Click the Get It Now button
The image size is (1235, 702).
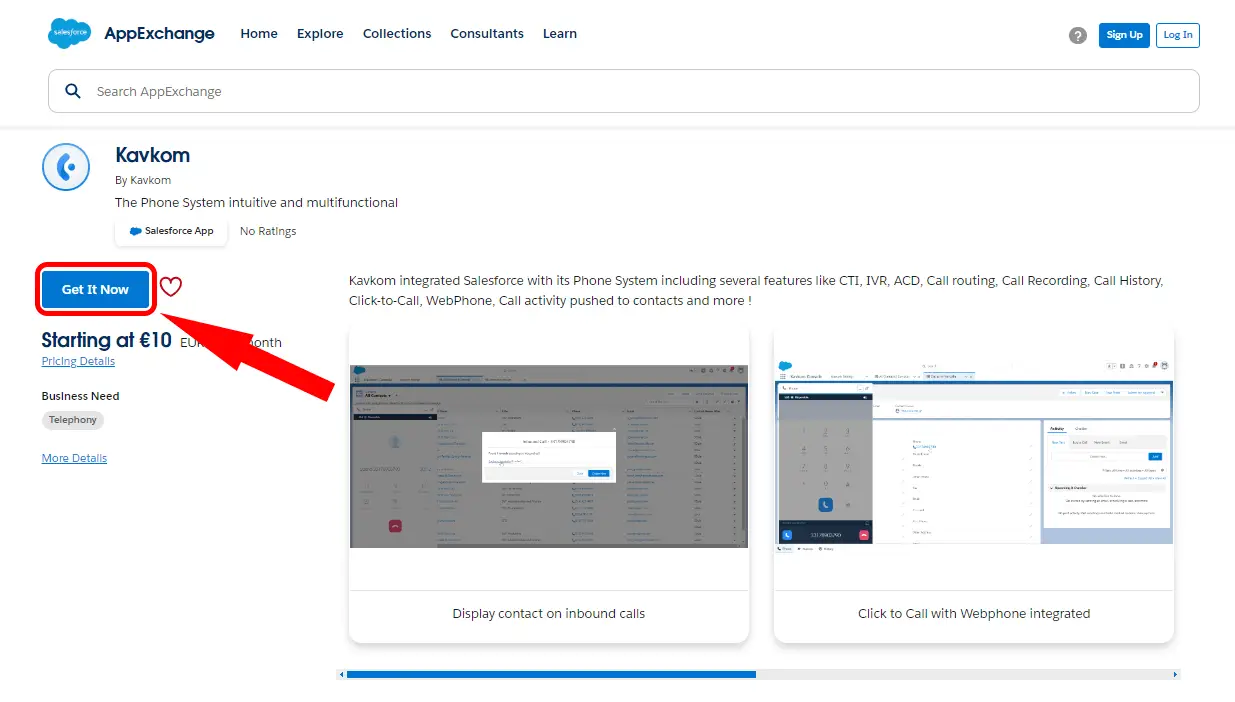tap(95, 290)
